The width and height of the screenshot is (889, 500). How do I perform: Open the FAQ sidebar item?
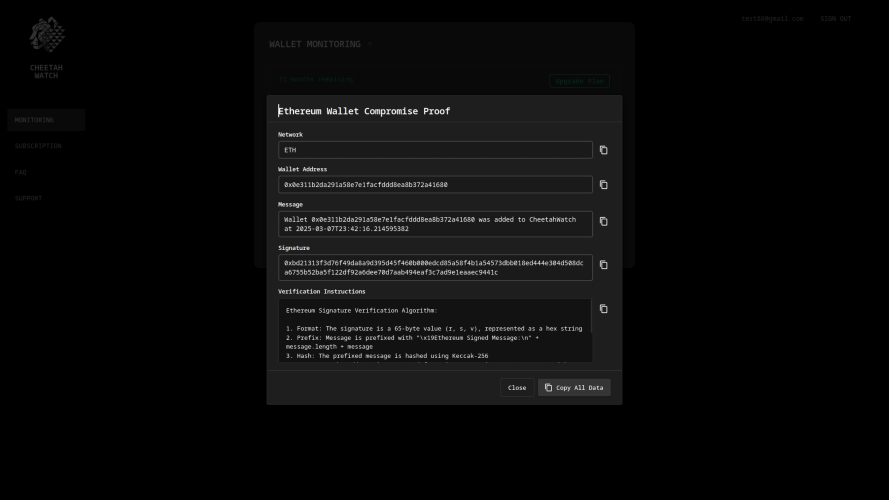(21, 172)
